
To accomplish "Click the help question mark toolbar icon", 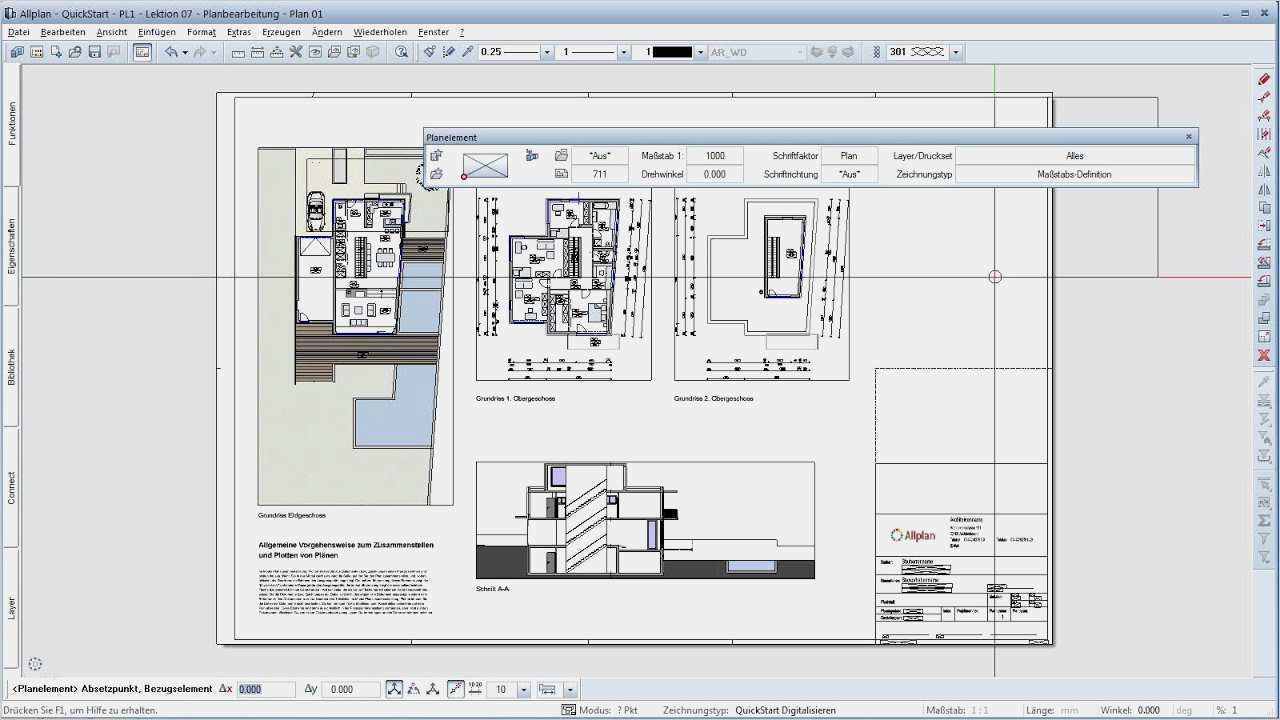I will 401,52.
